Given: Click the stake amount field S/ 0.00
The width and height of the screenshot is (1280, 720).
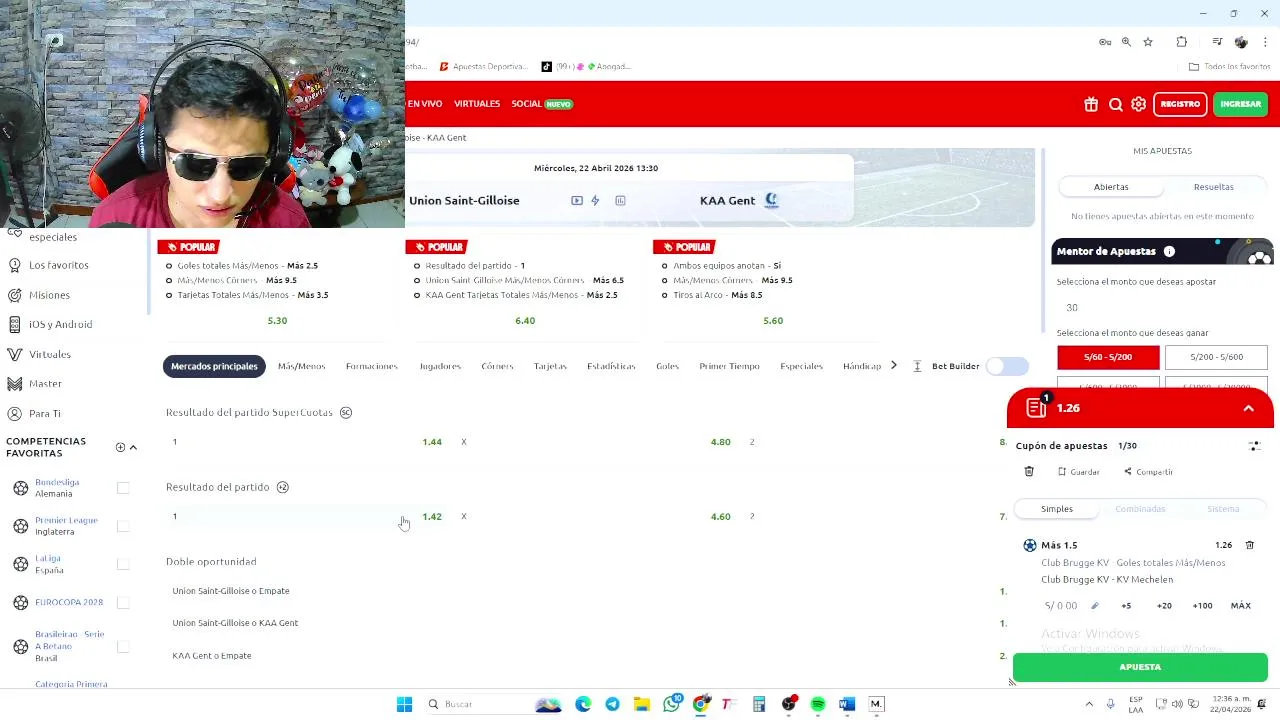Looking at the screenshot, I should [x=1061, y=606].
